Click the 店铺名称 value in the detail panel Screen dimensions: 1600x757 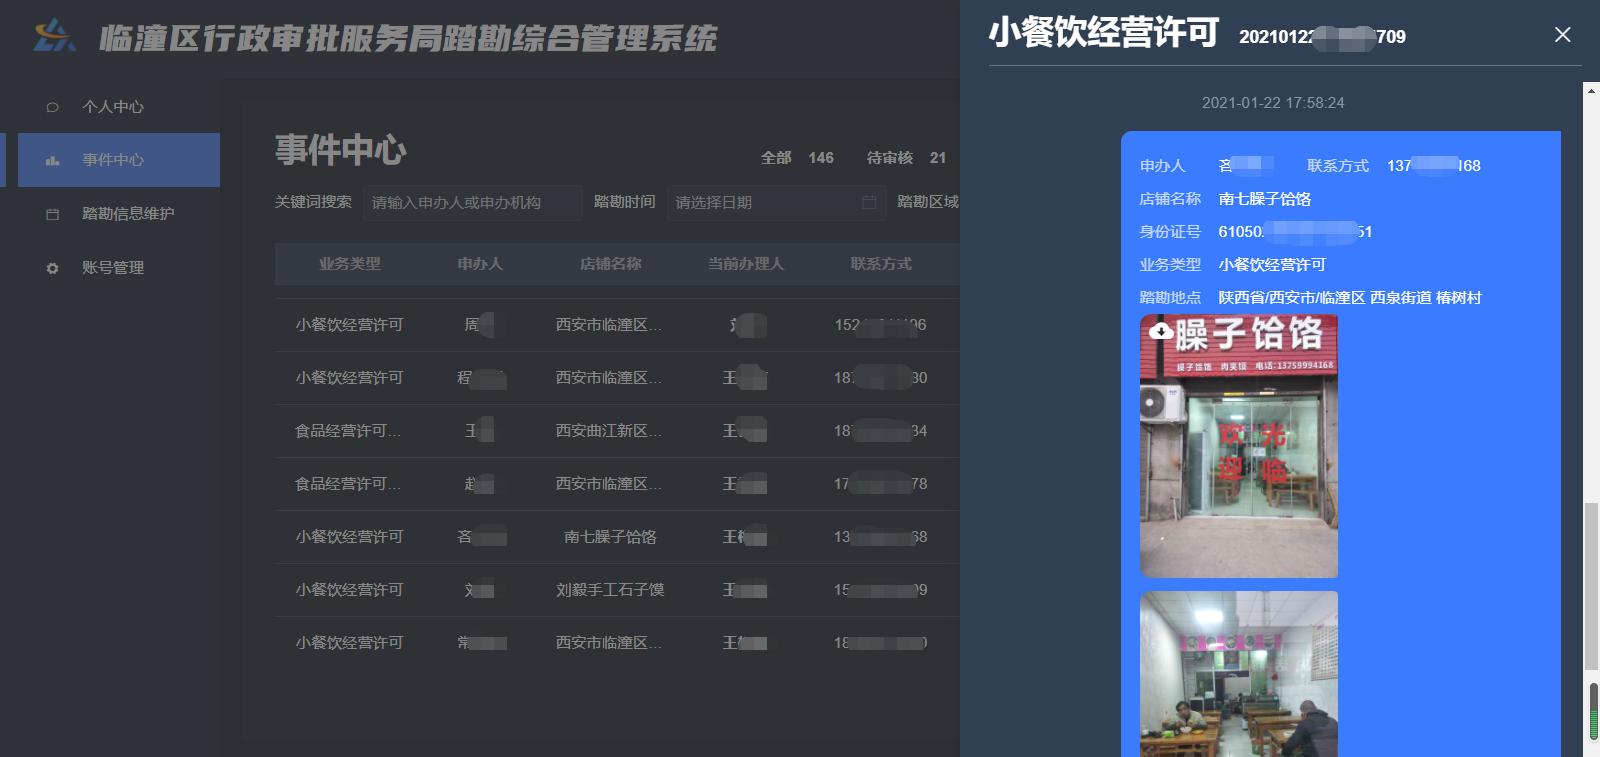pyautogui.click(x=1265, y=199)
